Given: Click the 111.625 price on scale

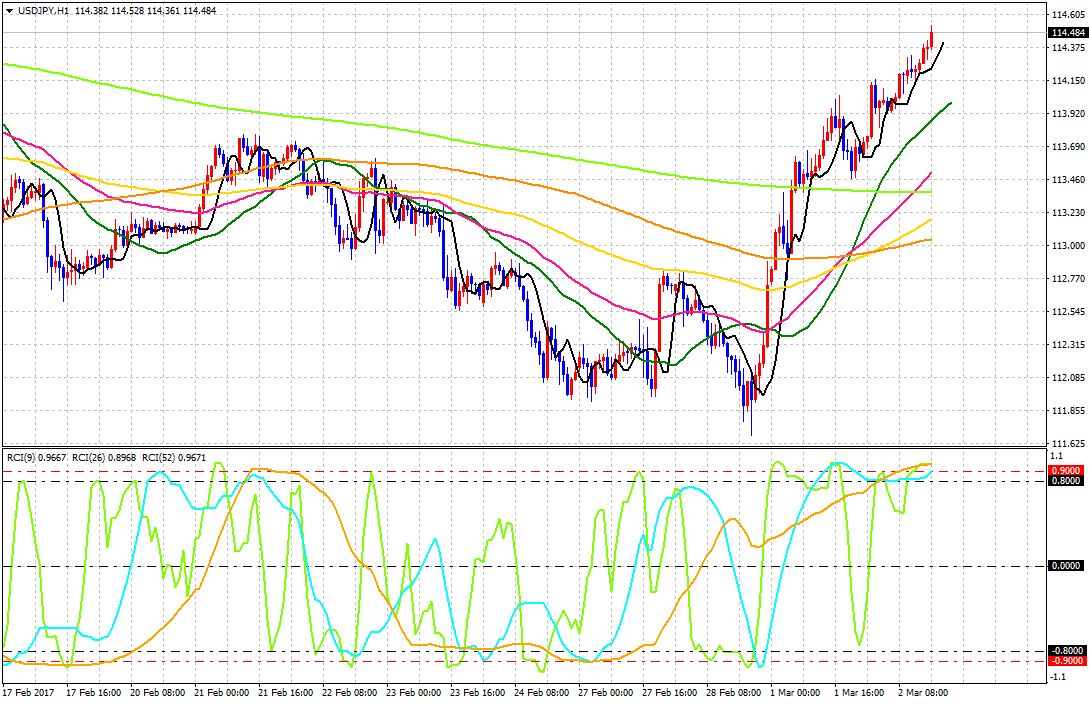Looking at the screenshot, I should point(1066,444).
